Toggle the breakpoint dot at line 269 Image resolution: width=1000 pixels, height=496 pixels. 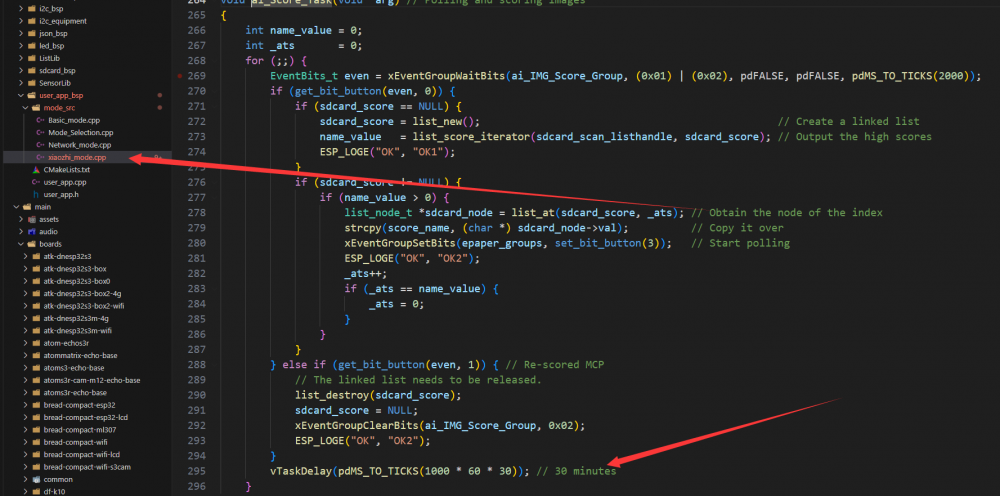coord(179,76)
